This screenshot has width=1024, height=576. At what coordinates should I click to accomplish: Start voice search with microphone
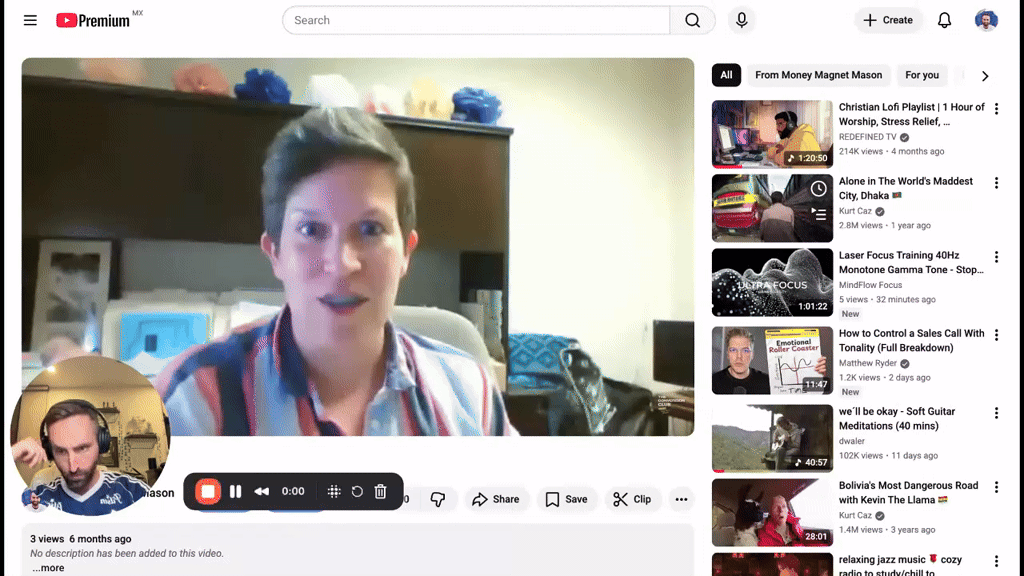pos(741,20)
